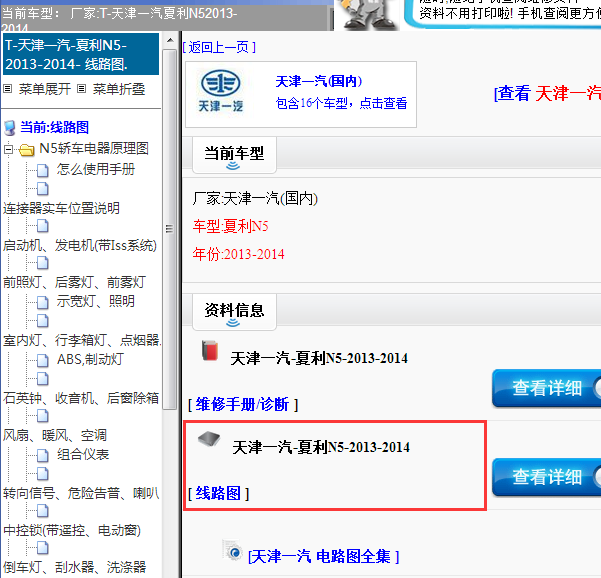Open 维修手册/诊断 link
The width and height of the screenshot is (601, 578).
[x=242, y=404]
